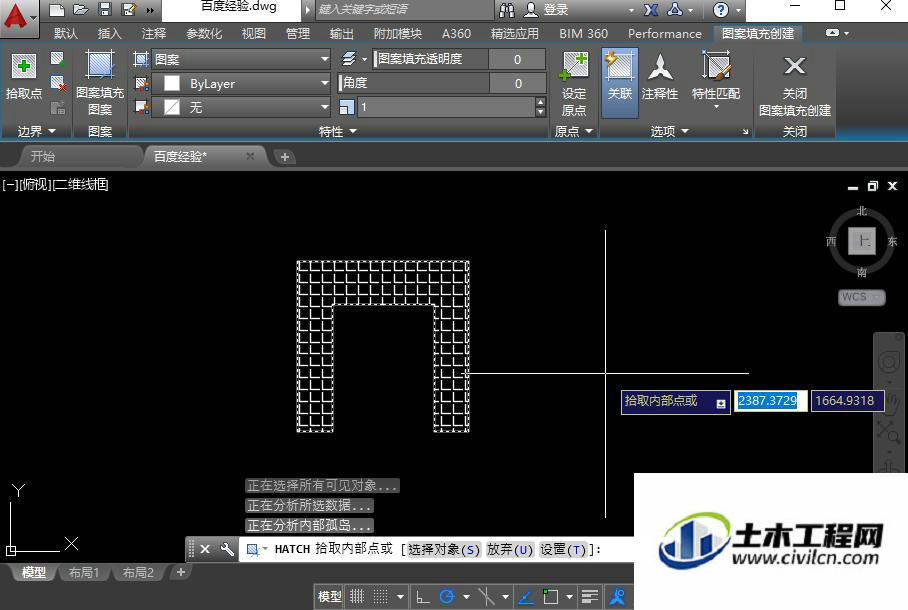The height and width of the screenshot is (610, 908).
Task: Click the white ByLayer color swatch
Action: click(171, 83)
